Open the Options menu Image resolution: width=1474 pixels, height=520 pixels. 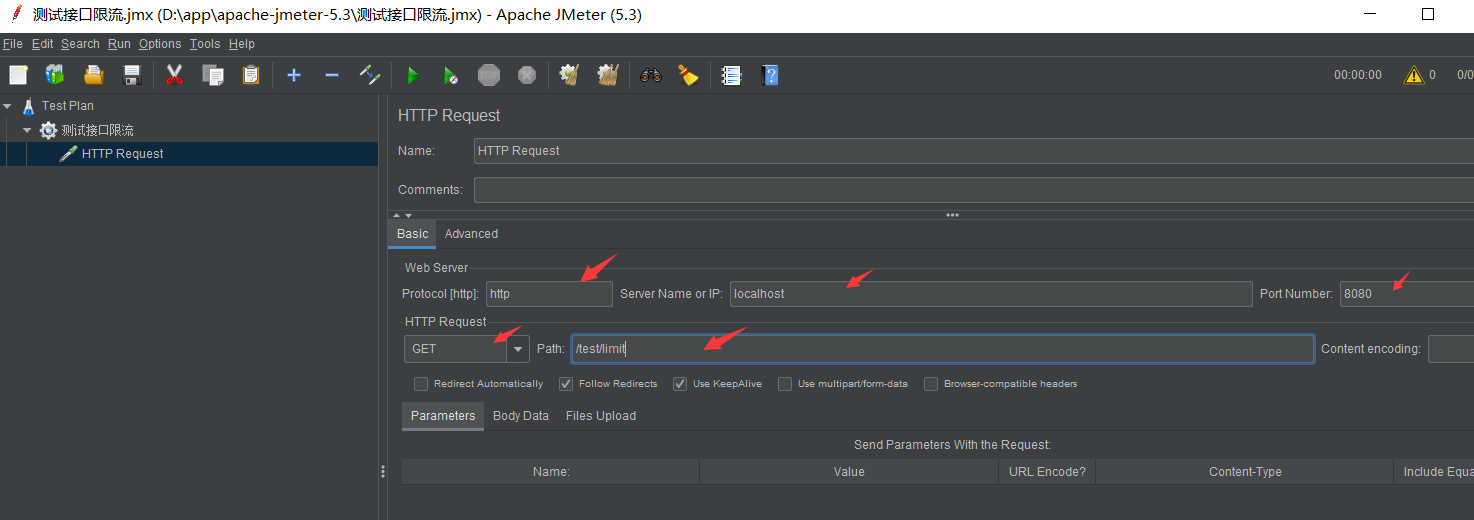(160, 44)
